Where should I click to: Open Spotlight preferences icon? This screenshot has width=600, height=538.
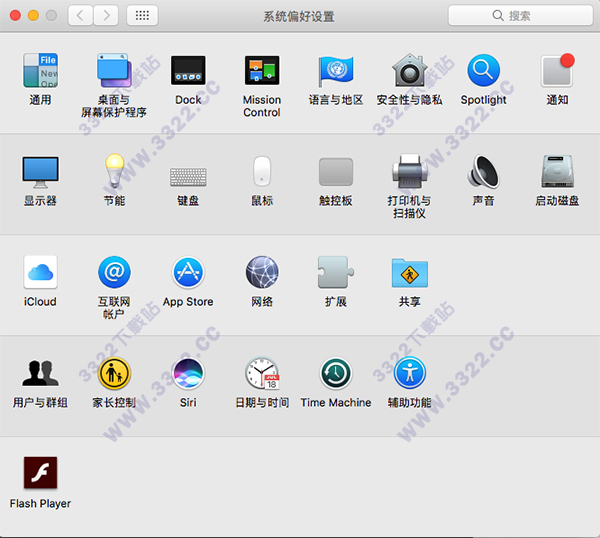pyautogui.click(x=483, y=70)
